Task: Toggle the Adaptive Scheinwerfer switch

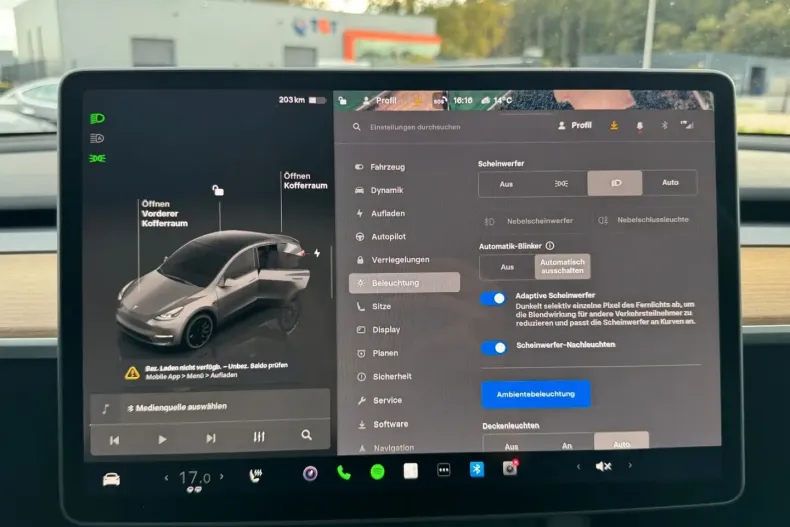Action: (493, 298)
